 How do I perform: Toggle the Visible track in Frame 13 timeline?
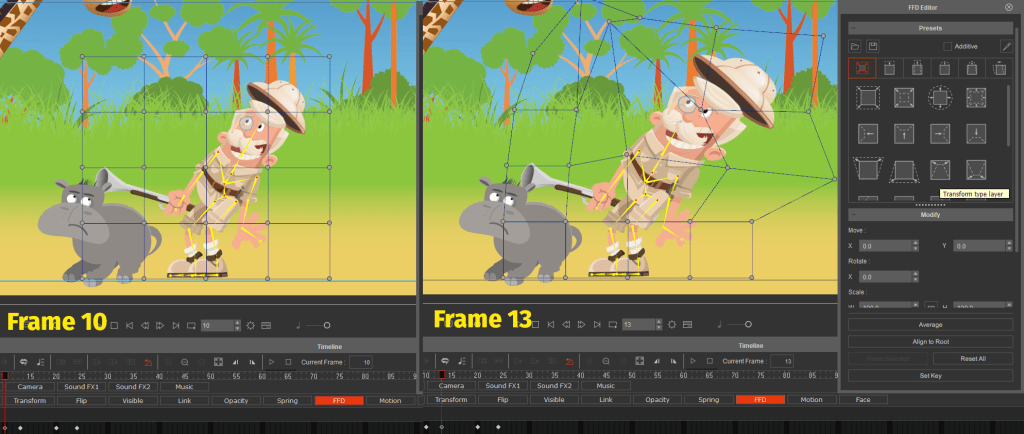(x=554, y=399)
